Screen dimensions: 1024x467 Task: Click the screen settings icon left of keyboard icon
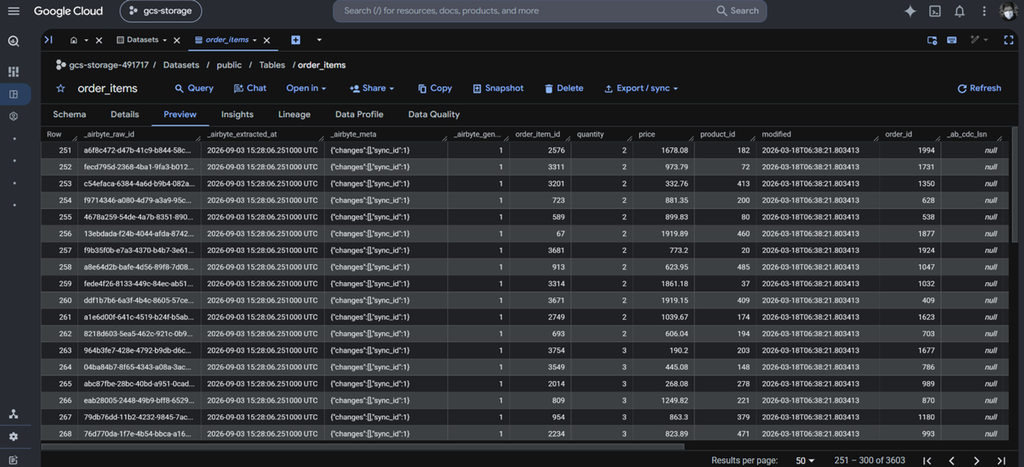933,40
